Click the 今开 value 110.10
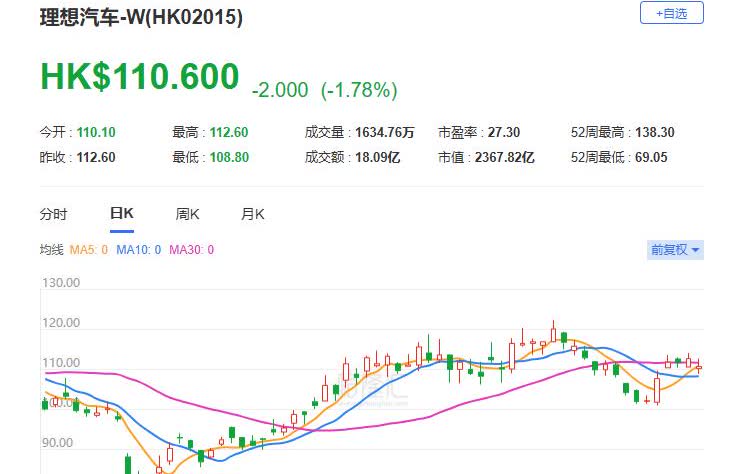 (96, 133)
